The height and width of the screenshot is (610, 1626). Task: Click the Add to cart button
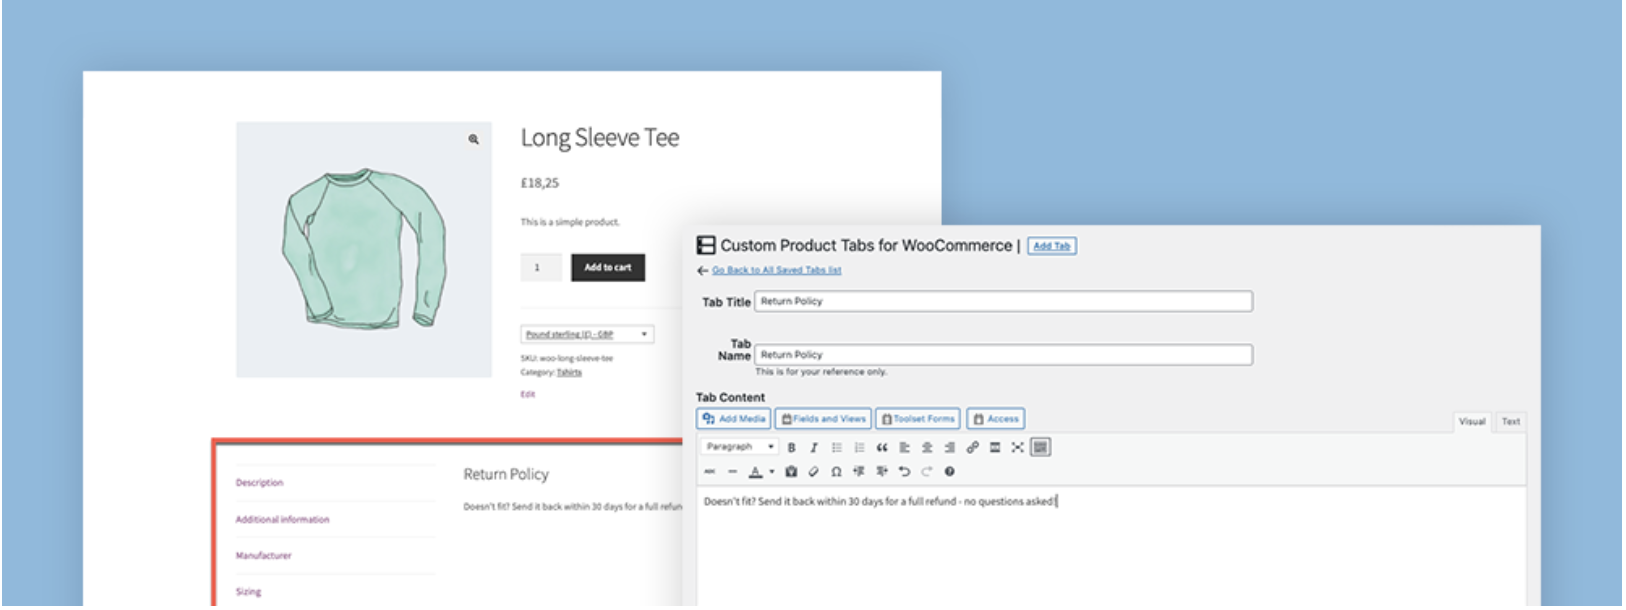(x=608, y=268)
